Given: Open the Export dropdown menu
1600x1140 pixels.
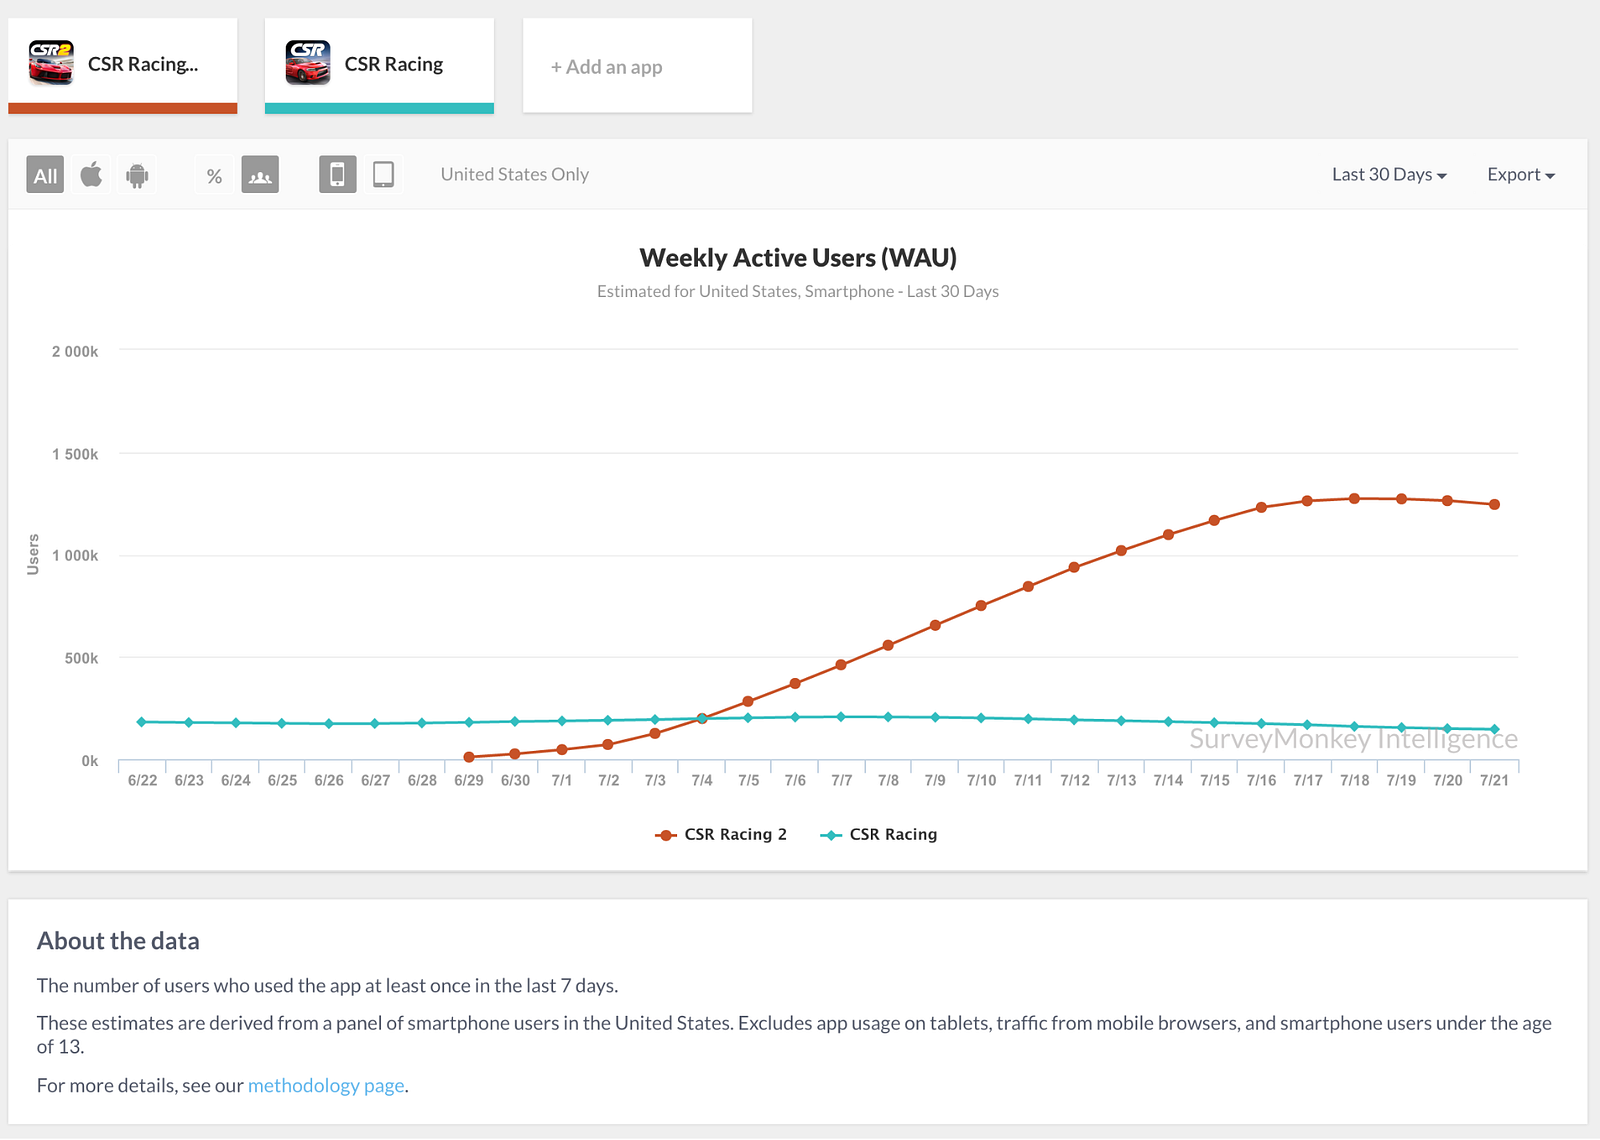Looking at the screenshot, I should tap(1520, 175).
